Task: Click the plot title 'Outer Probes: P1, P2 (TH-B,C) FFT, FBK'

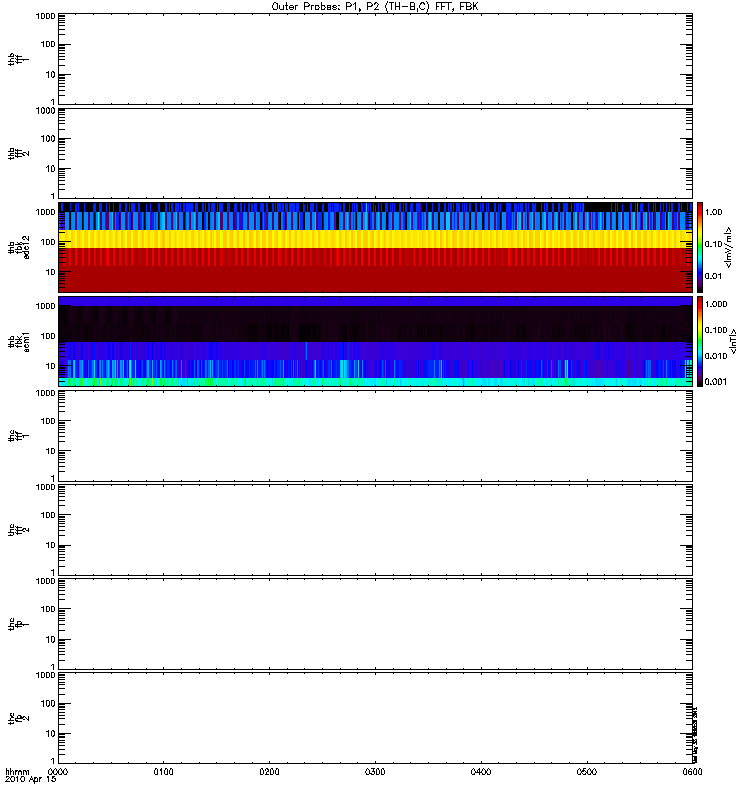Action: point(375,7)
